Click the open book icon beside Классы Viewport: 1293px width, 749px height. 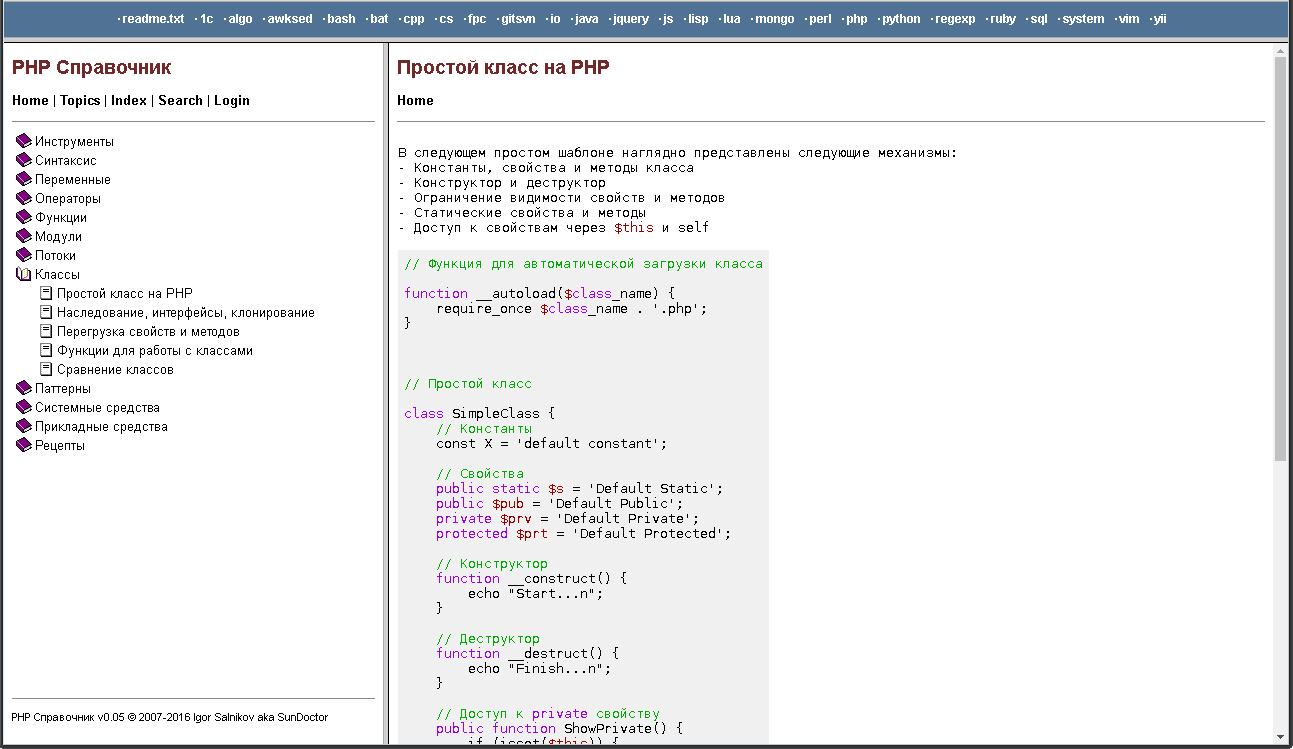[x=22, y=274]
